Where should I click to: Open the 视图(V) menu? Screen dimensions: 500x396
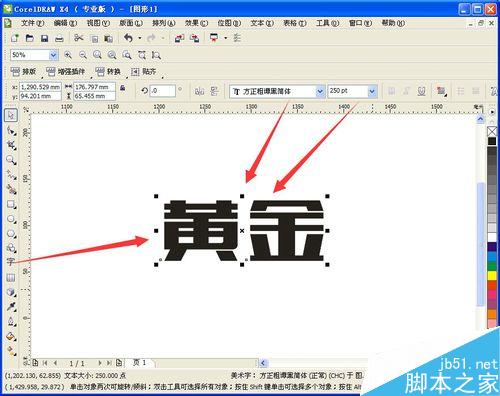(98, 23)
